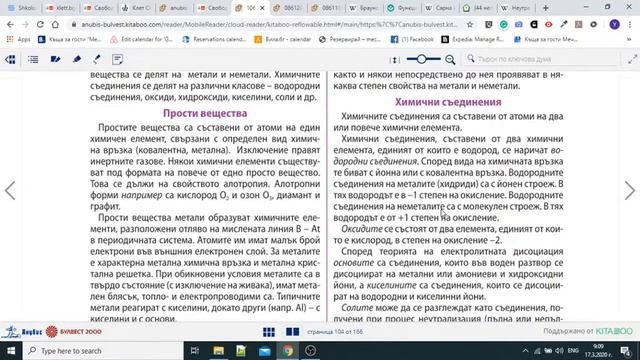Switch to two-page view
640x360 pixels.
coord(292,332)
